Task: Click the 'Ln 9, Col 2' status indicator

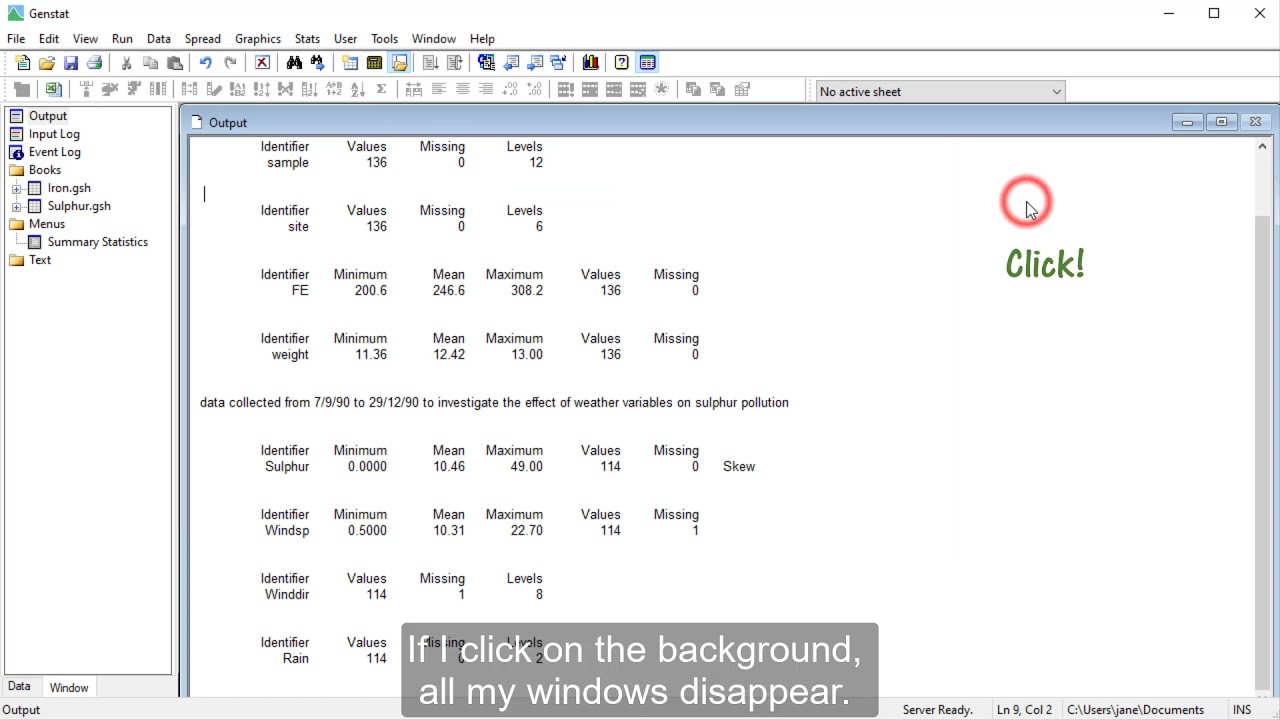Action: (x=1024, y=710)
